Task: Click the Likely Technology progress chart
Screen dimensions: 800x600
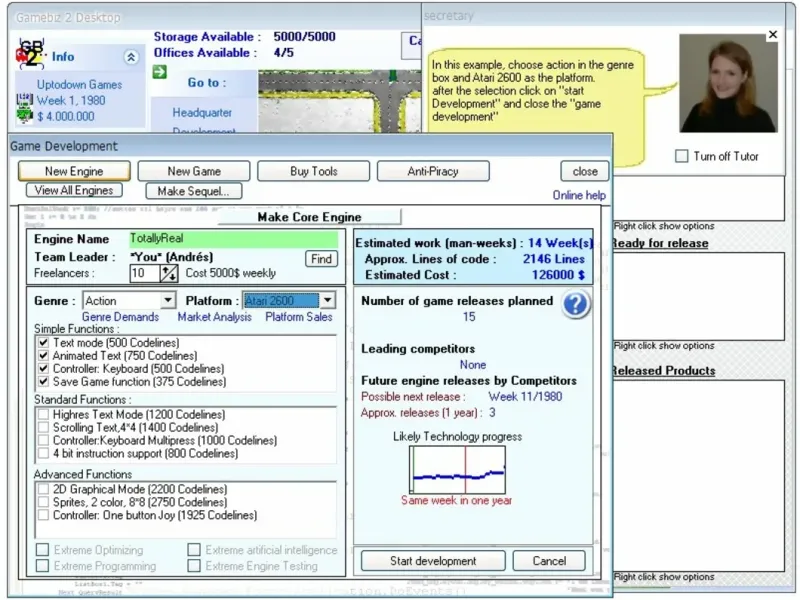Action: pos(458,470)
